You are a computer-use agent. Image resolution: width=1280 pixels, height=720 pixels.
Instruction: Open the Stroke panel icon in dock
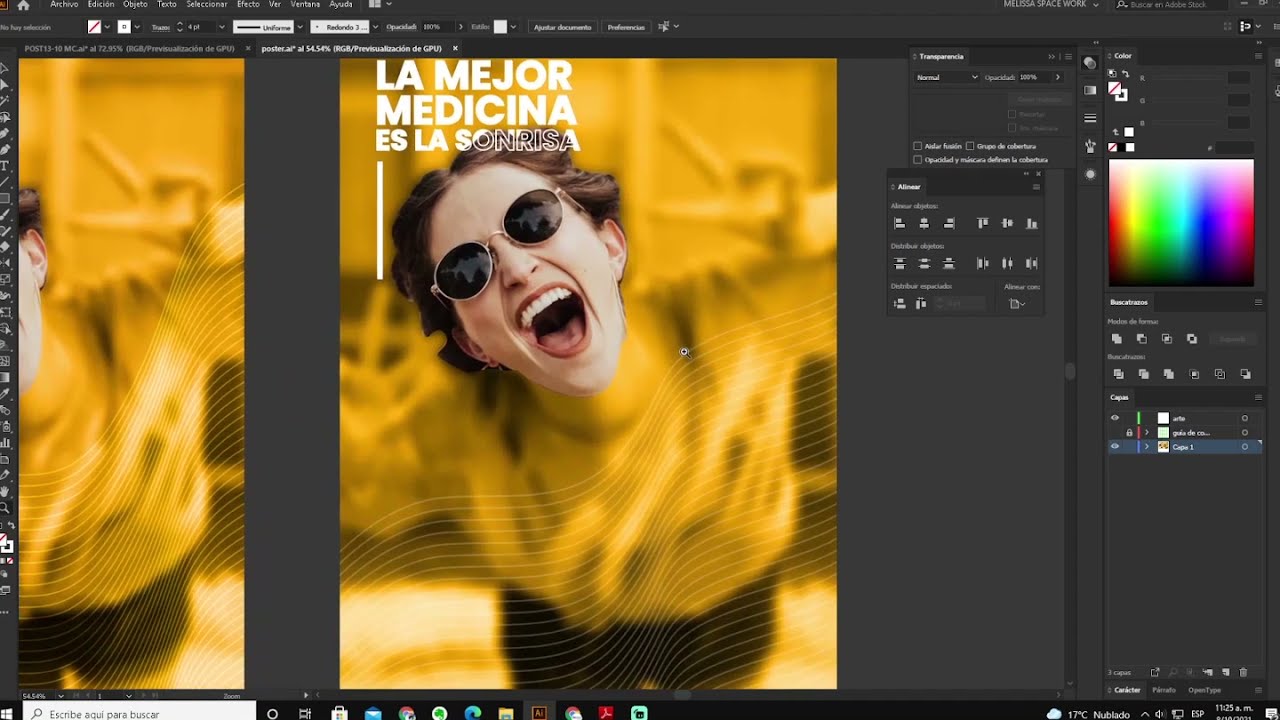click(x=1090, y=119)
